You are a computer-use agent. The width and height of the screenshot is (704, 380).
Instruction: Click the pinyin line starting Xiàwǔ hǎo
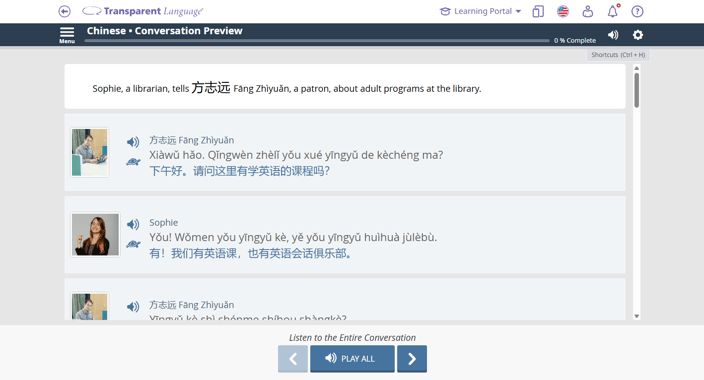tap(296, 155)
